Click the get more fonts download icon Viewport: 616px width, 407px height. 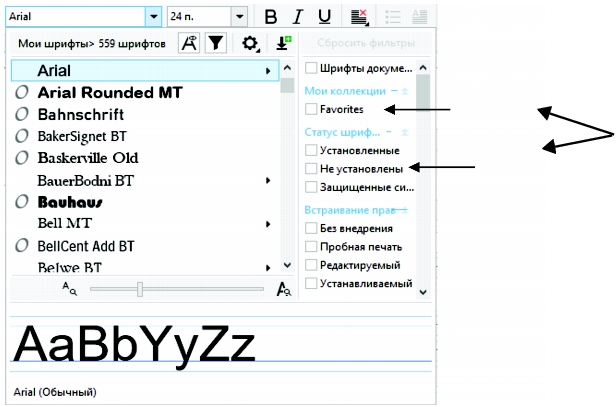pyautogui.click(x=283, y=43)
